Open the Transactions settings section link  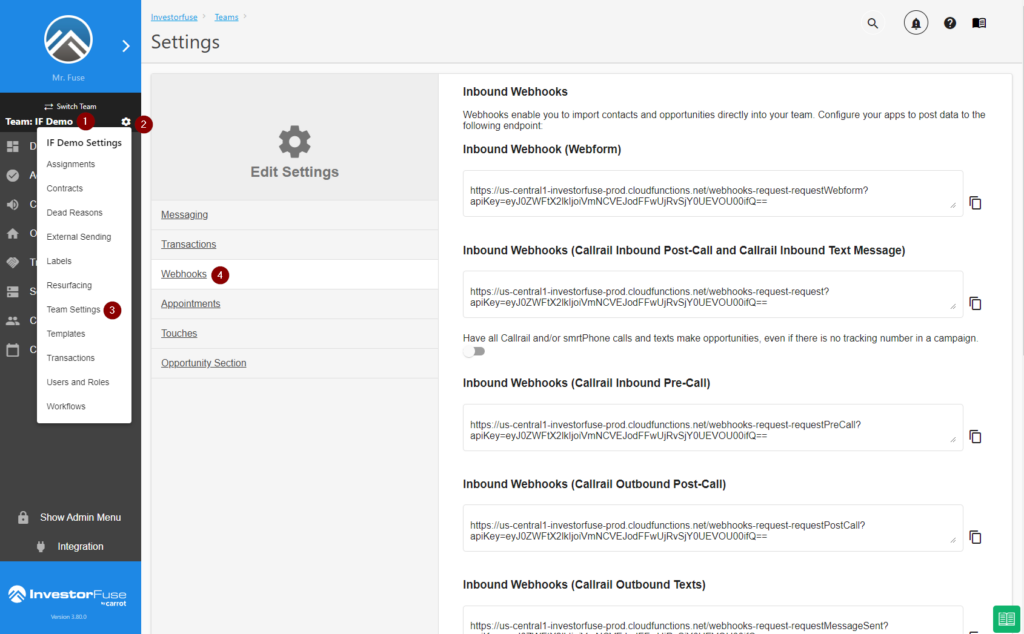click(188, 244)
